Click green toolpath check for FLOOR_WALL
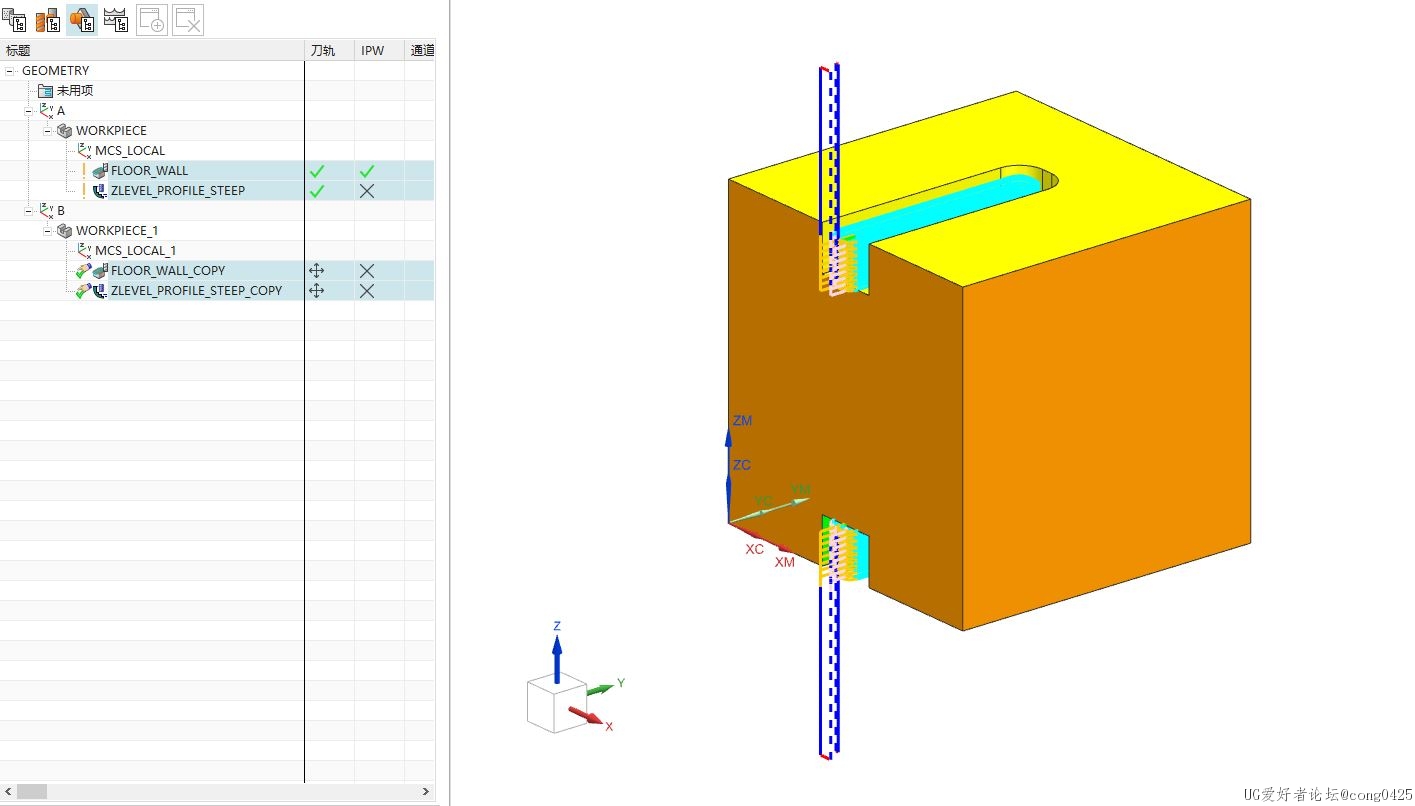 point(317,171)
